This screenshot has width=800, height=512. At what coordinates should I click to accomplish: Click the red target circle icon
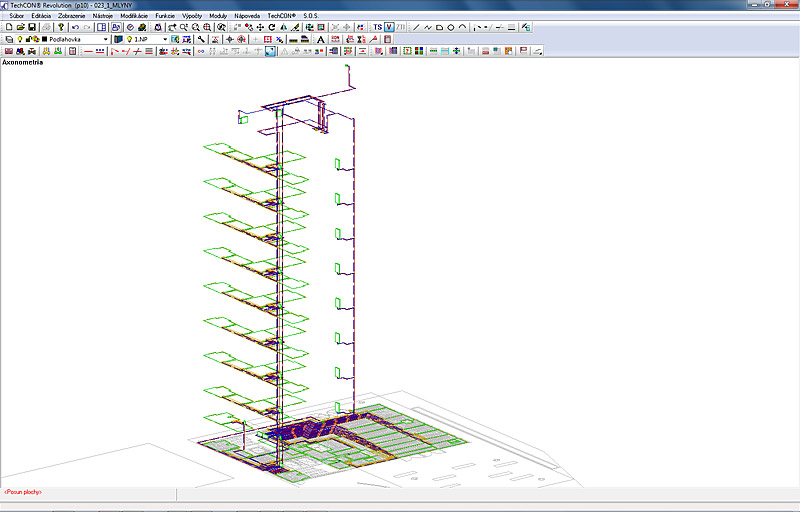241,39
